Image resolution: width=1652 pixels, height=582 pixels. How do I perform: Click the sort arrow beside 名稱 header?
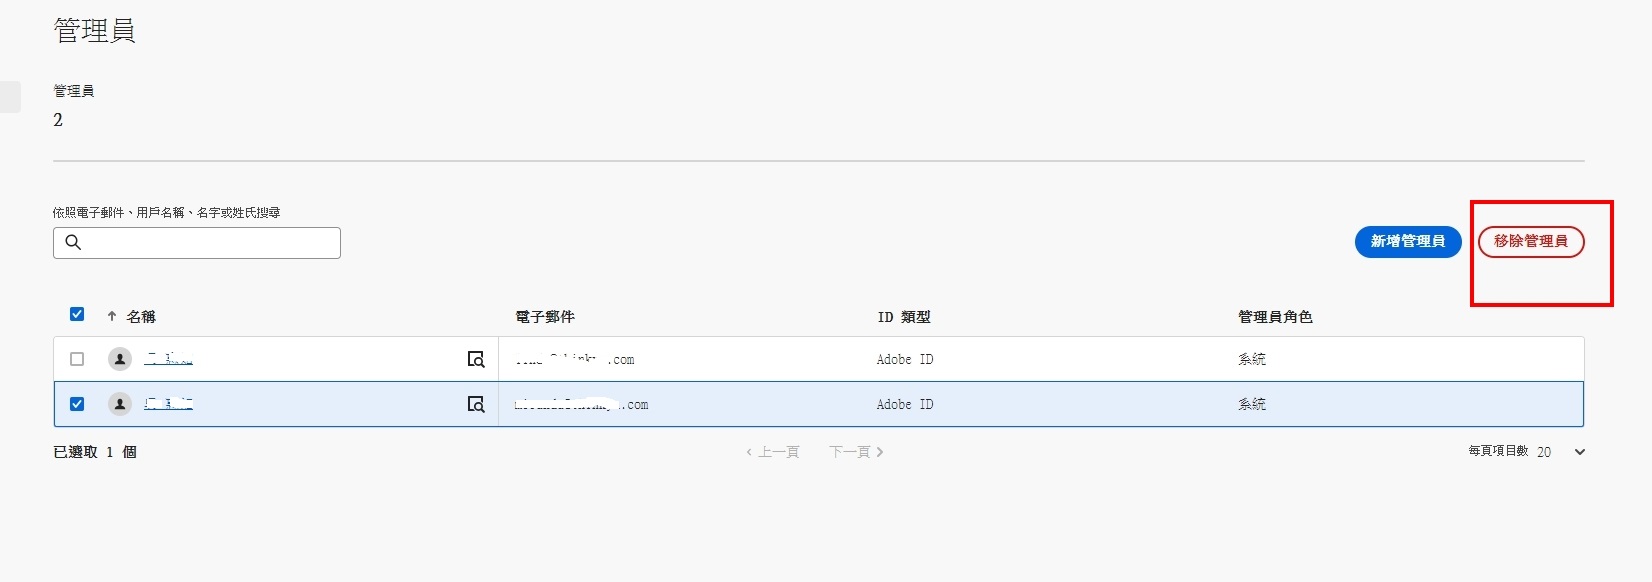[112, 316]
